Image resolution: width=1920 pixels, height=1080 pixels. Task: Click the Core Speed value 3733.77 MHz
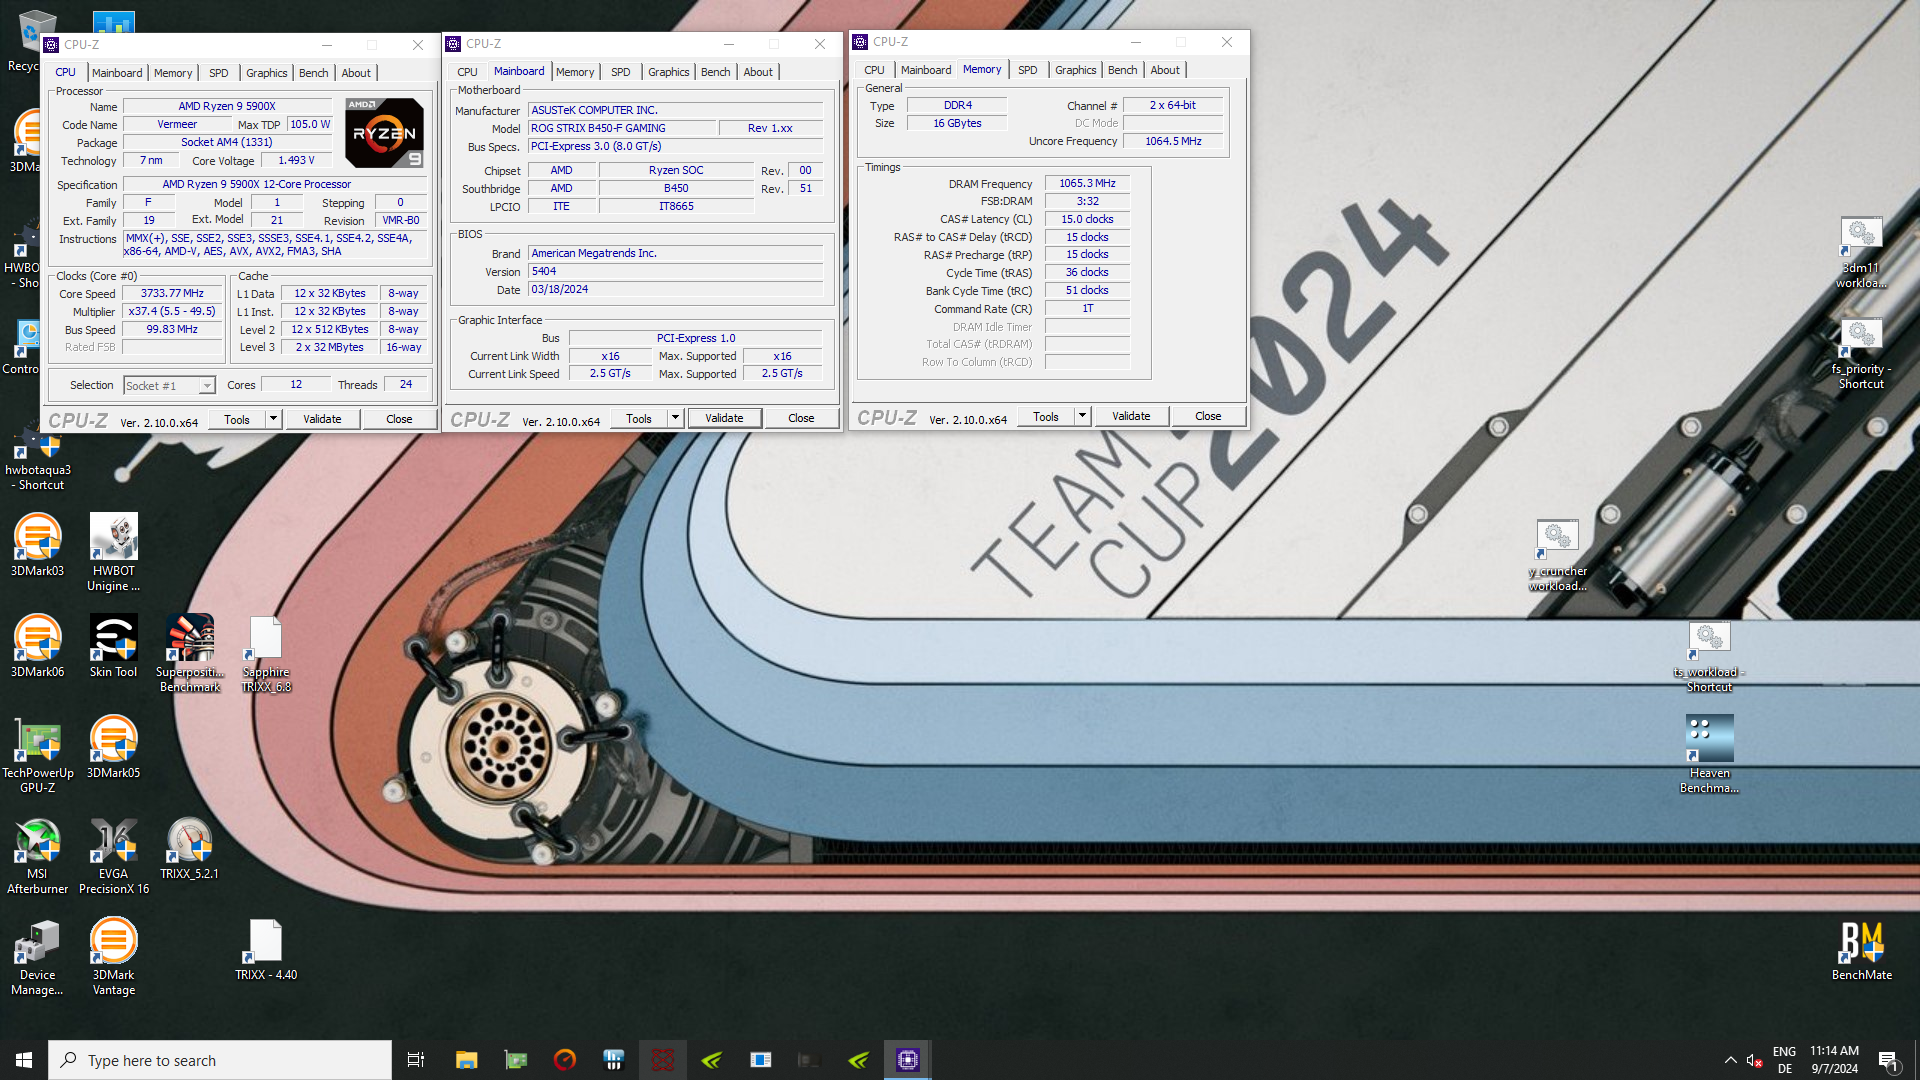(x=172, y=294)
